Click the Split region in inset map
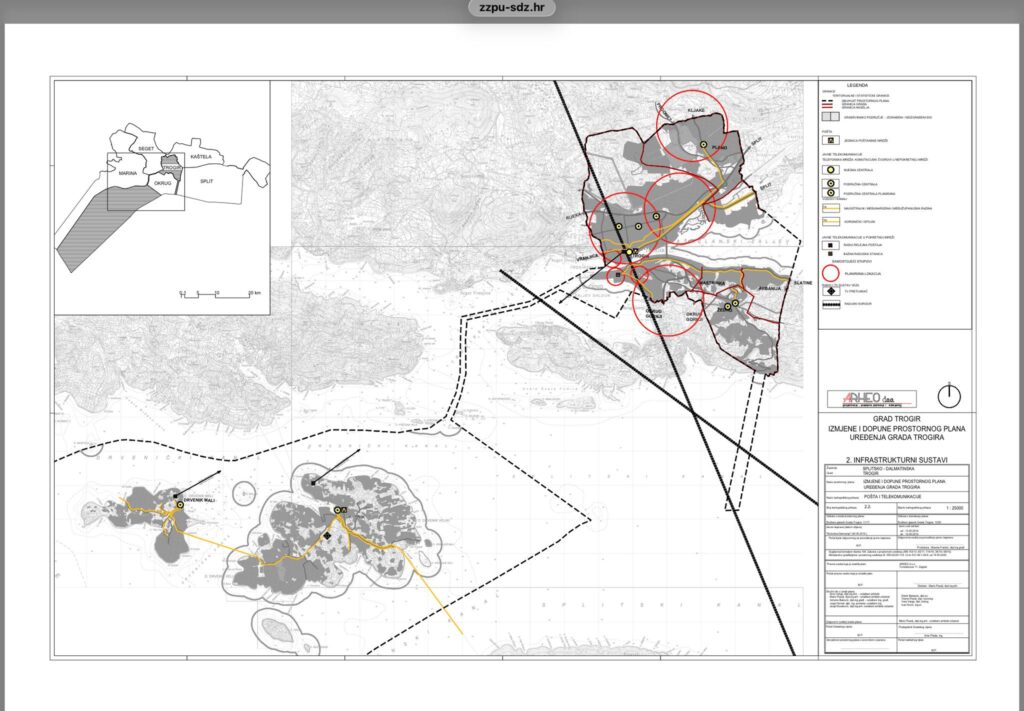The height and width of the screenshot is (711, 1024). click(206, 181)
